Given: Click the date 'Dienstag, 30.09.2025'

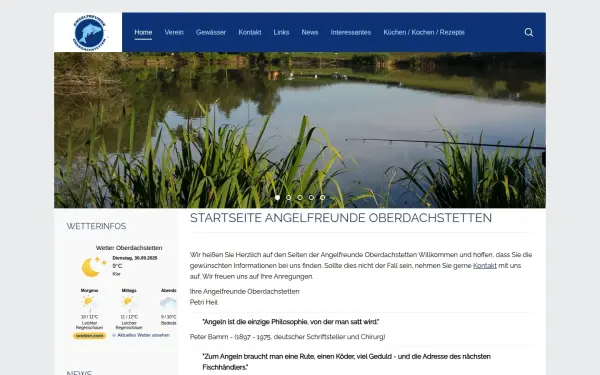Looking at the screenshot, I should (135, 258).
